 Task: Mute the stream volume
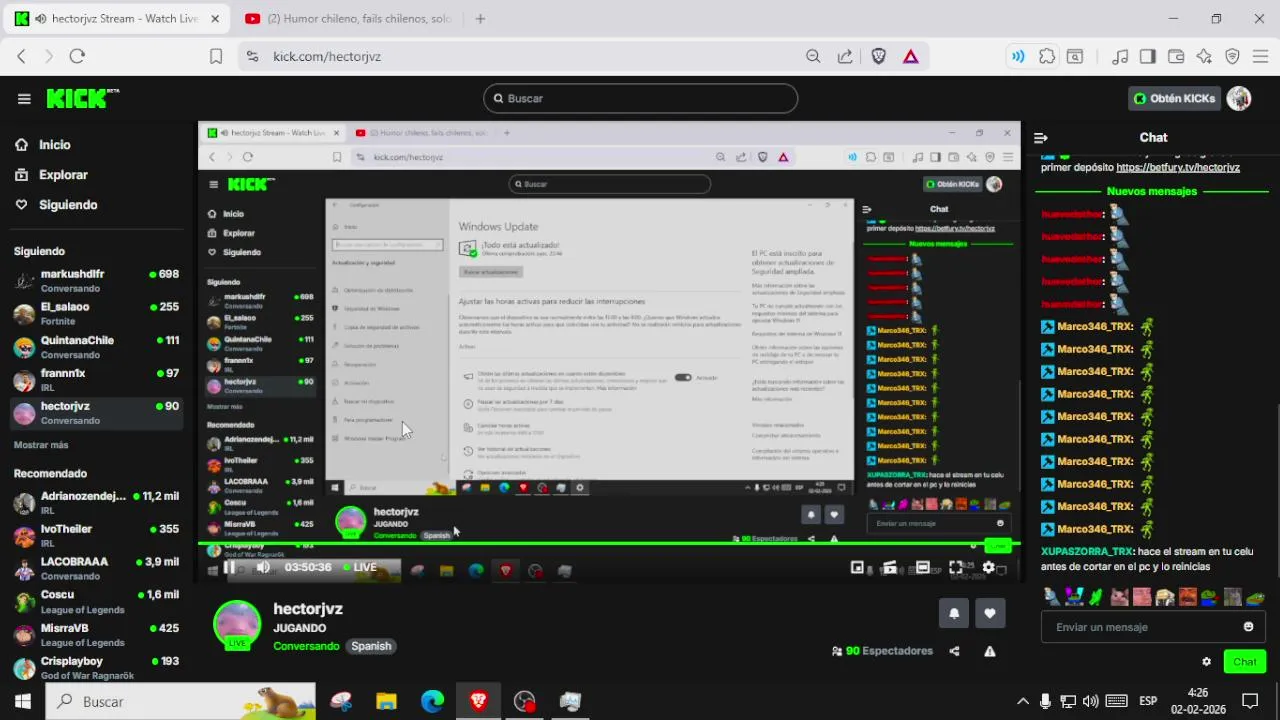pos(263,567)
